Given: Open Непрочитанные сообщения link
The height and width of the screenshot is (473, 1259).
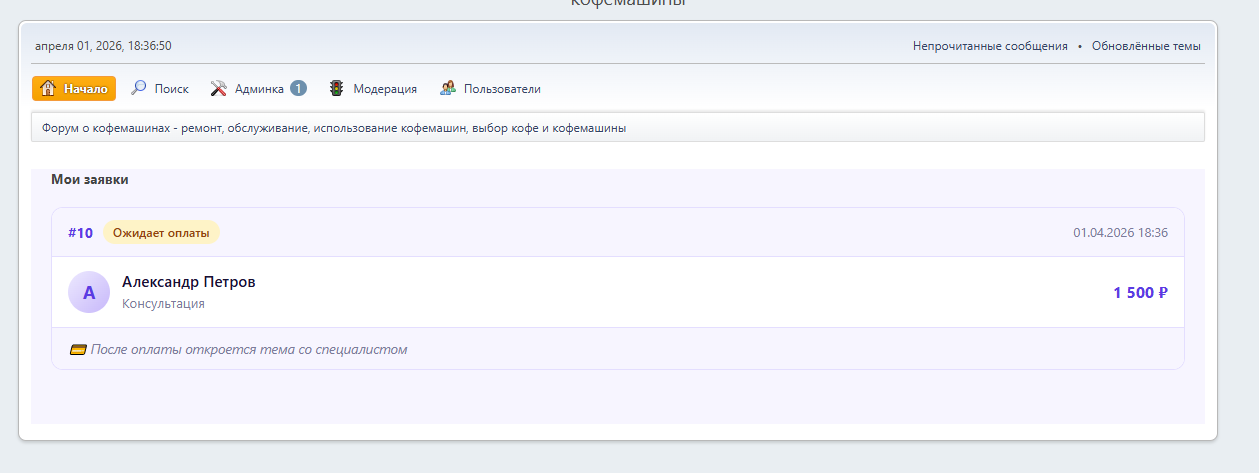Looking at the screenshot, I should [989, 46].
